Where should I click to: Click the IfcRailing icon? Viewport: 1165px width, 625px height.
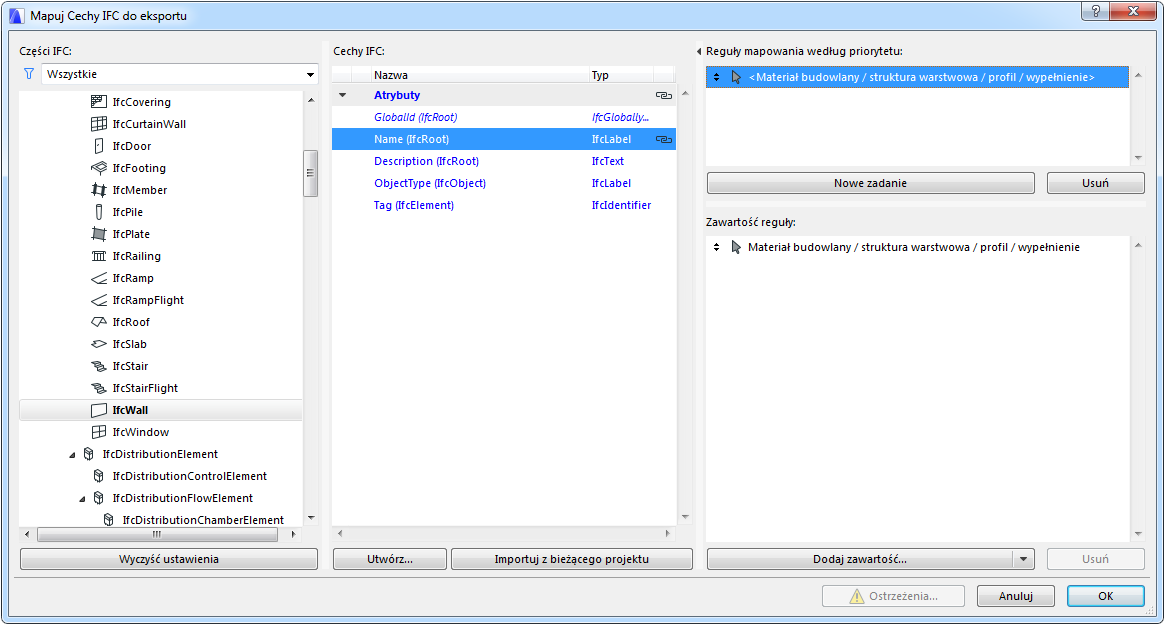pyautogui.click(x=98, y=256)
